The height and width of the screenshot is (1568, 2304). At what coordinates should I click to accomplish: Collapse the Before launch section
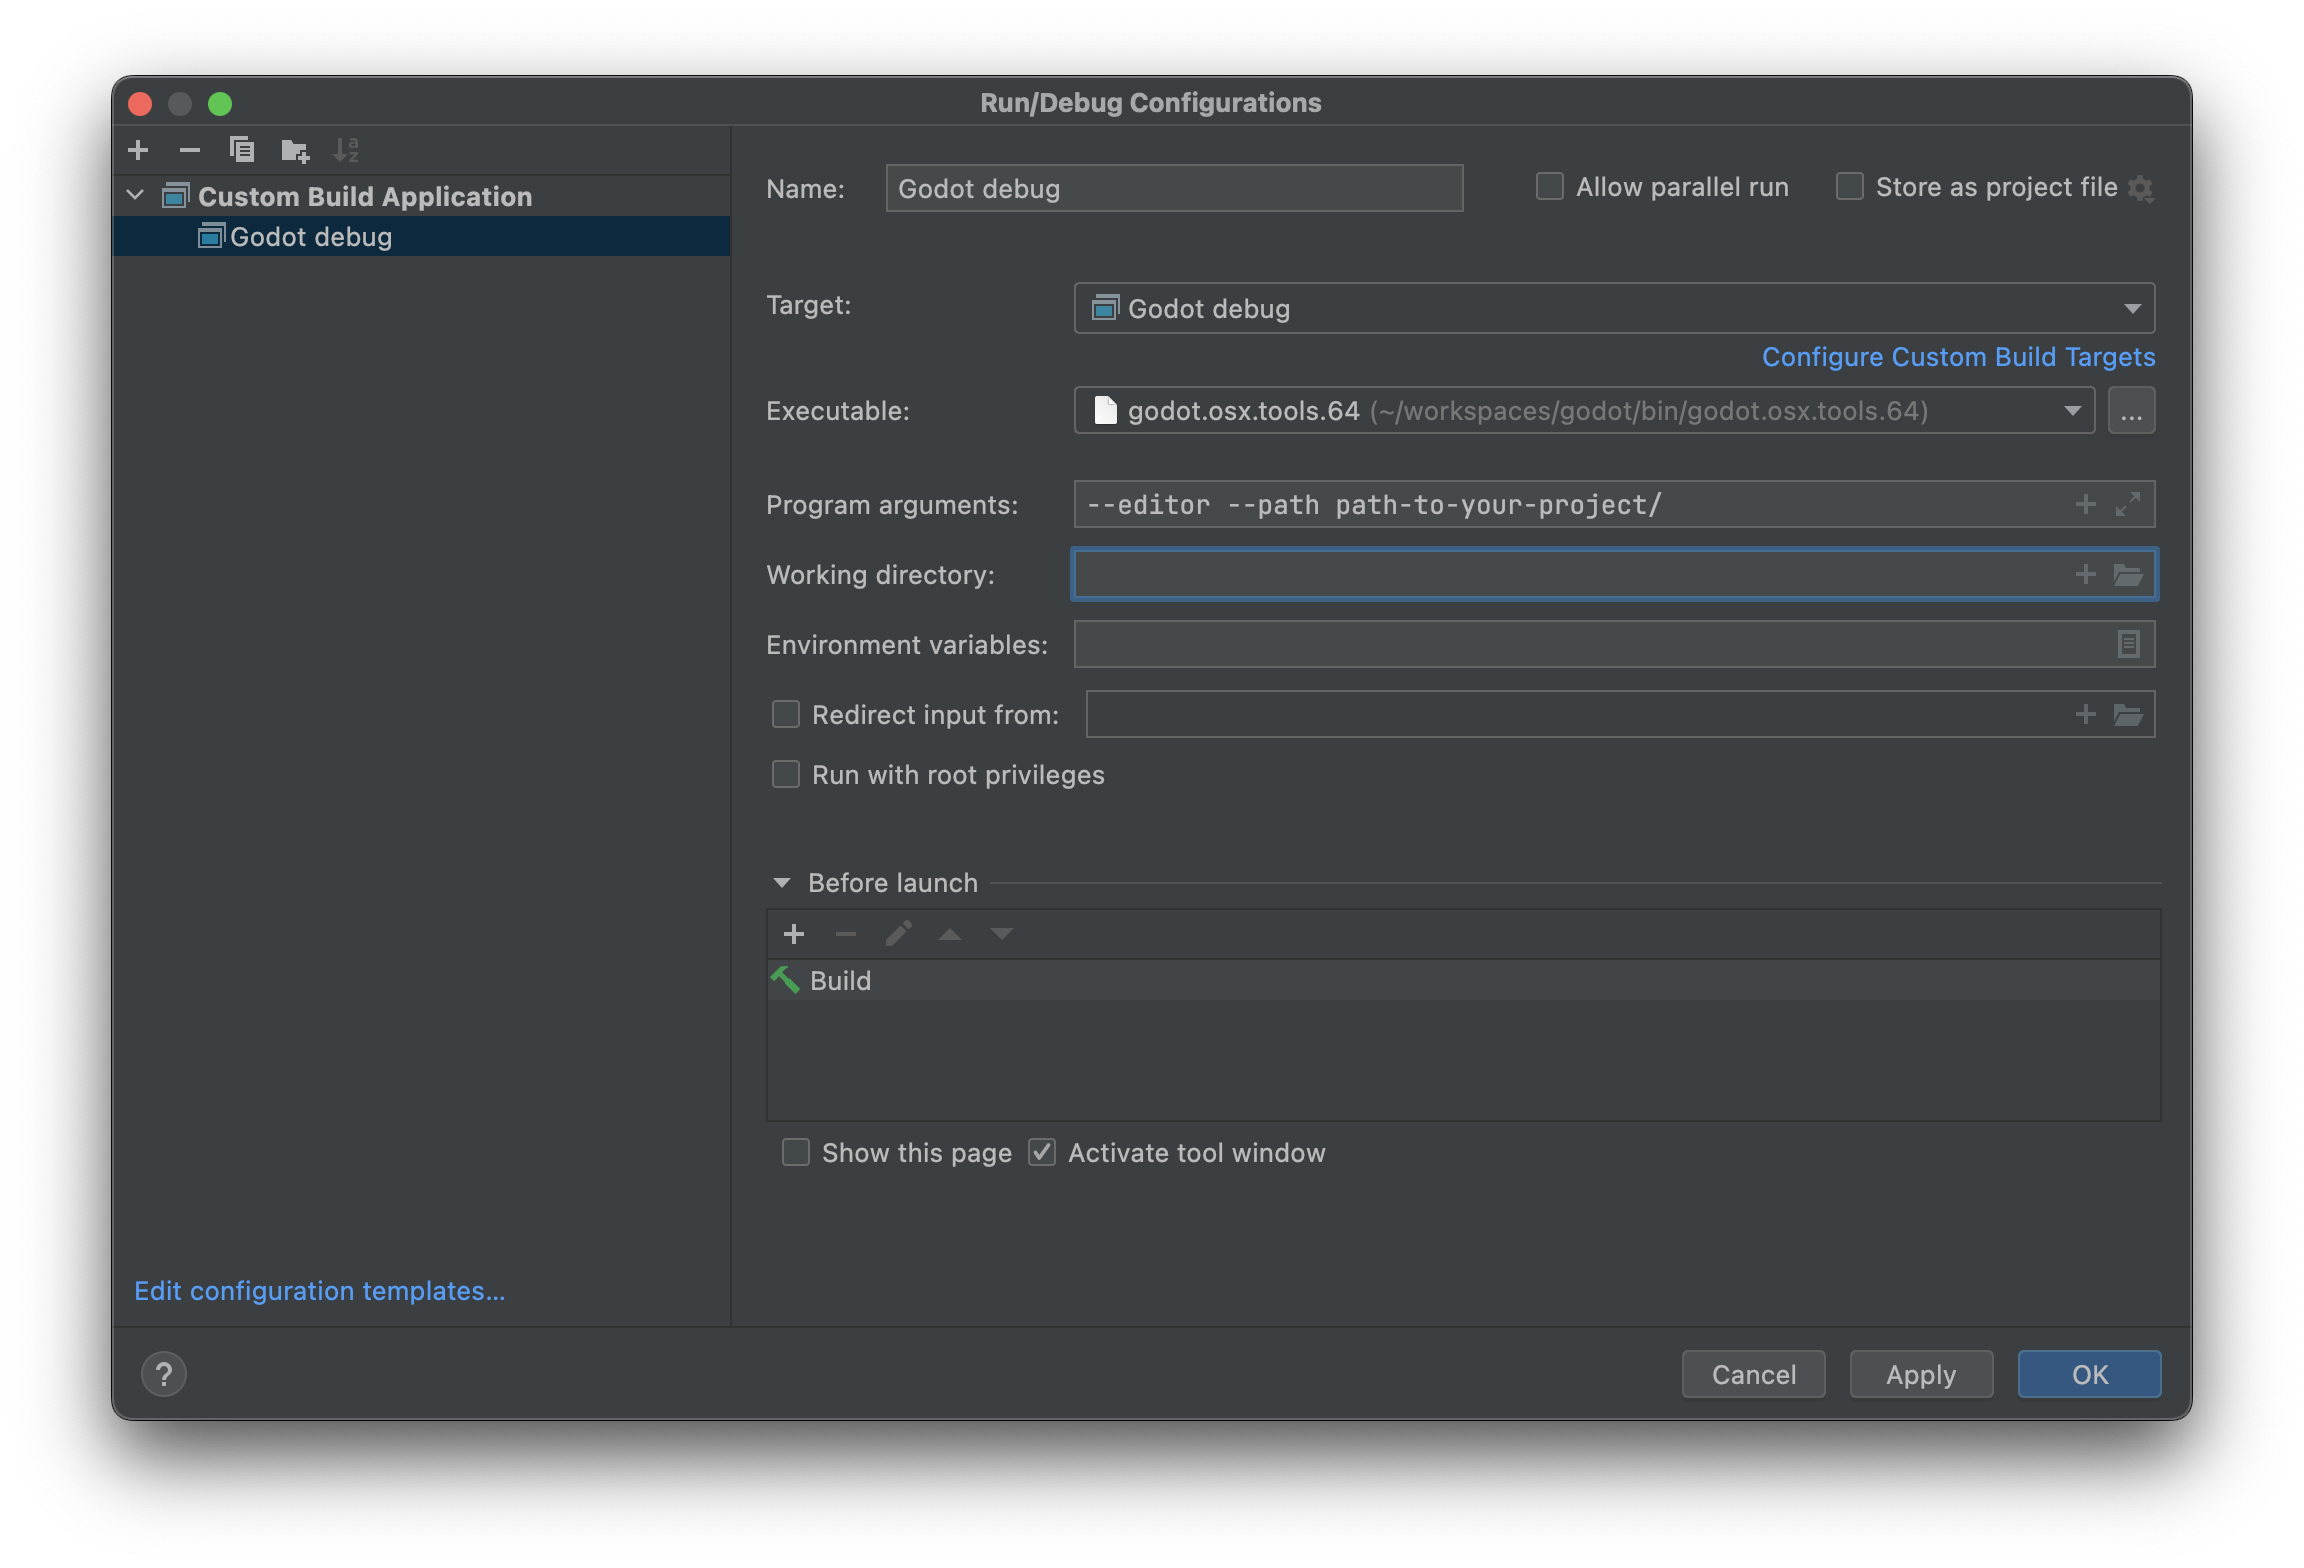[781, 882]
